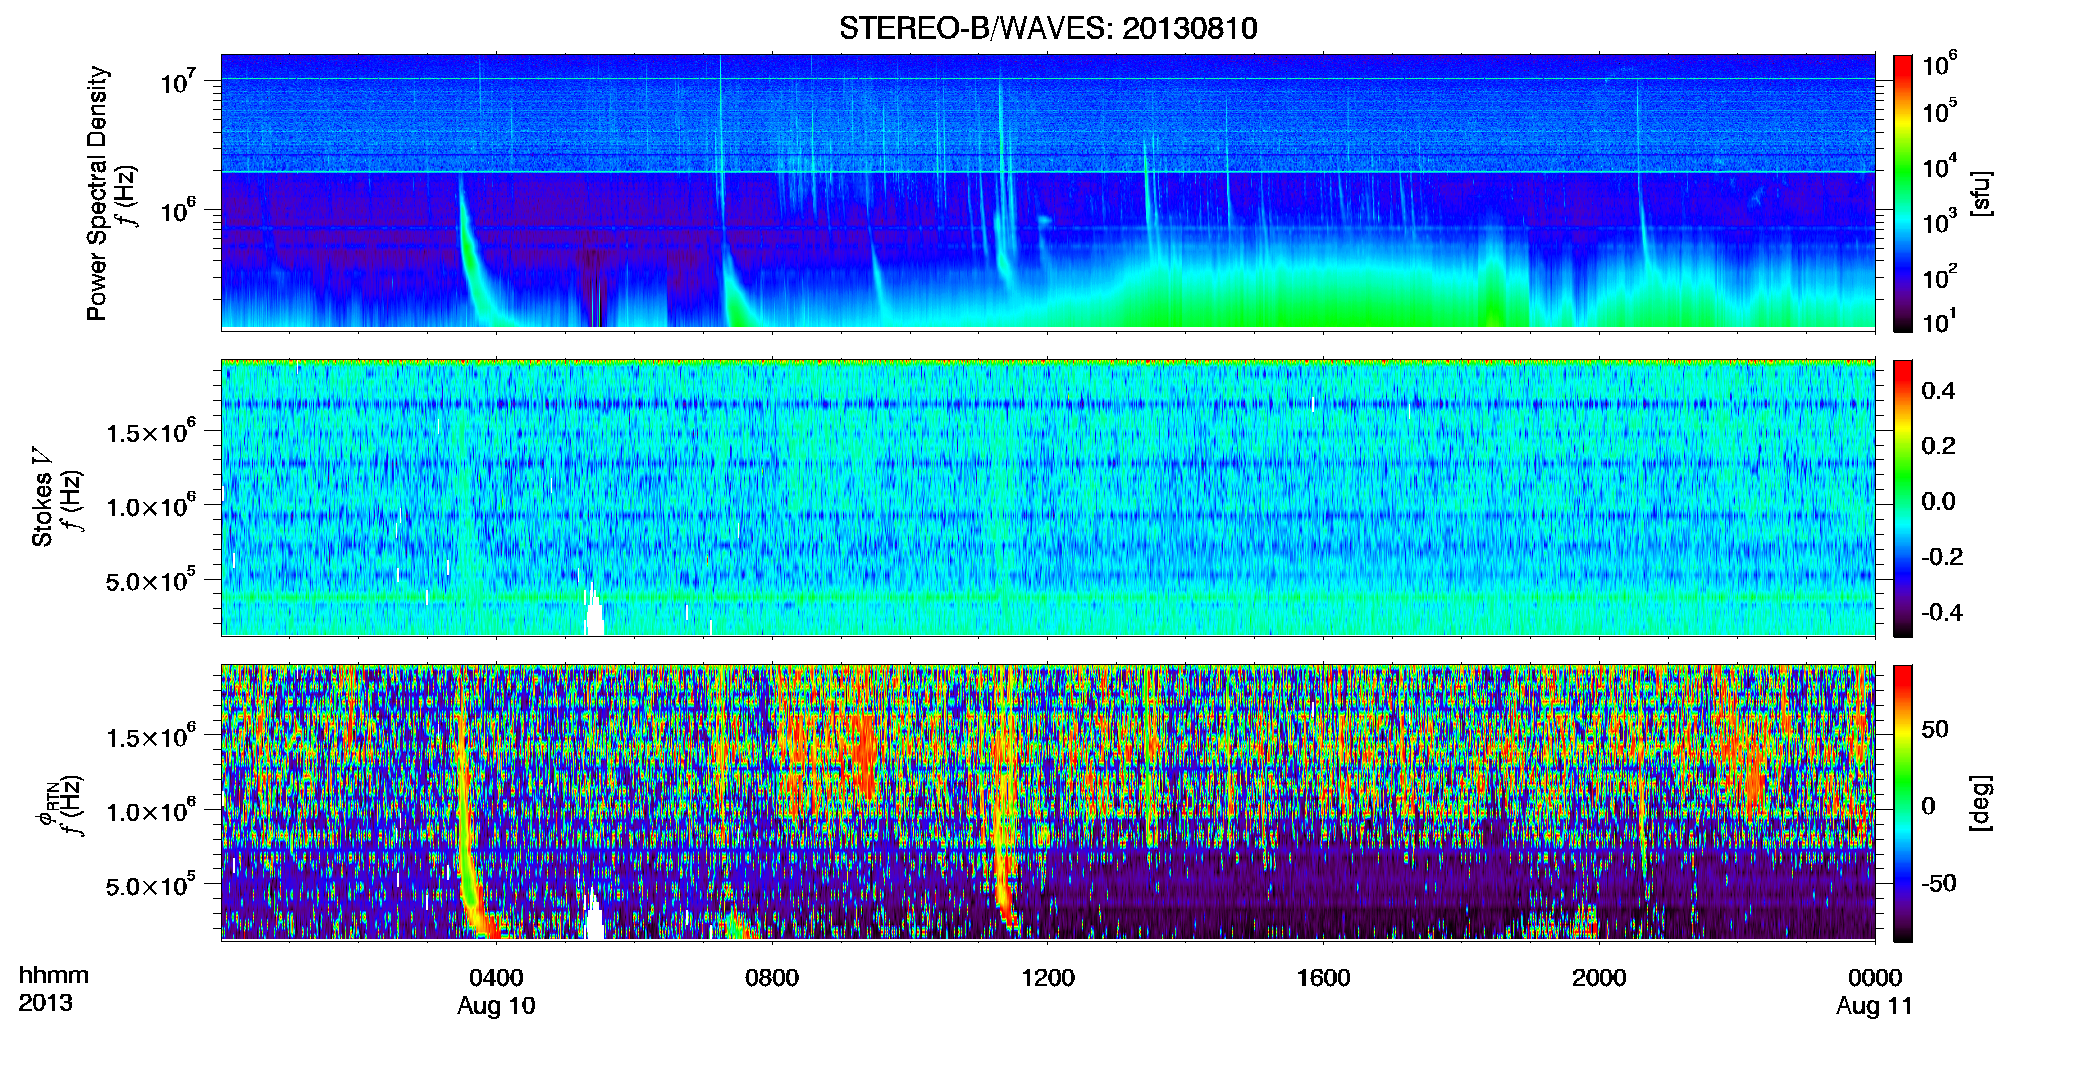Image resolution: width=2096 pixels, height=1080 pixels.
Task: Click the 10^4 value on top colorbar
Action: click(1940, 168)
